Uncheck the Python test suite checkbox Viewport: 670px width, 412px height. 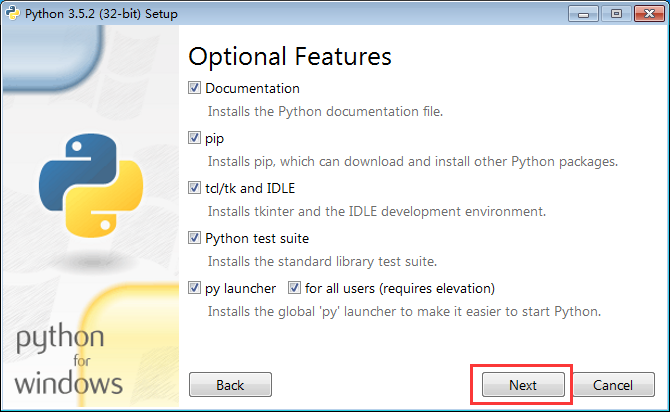click(x=194, y=238)
